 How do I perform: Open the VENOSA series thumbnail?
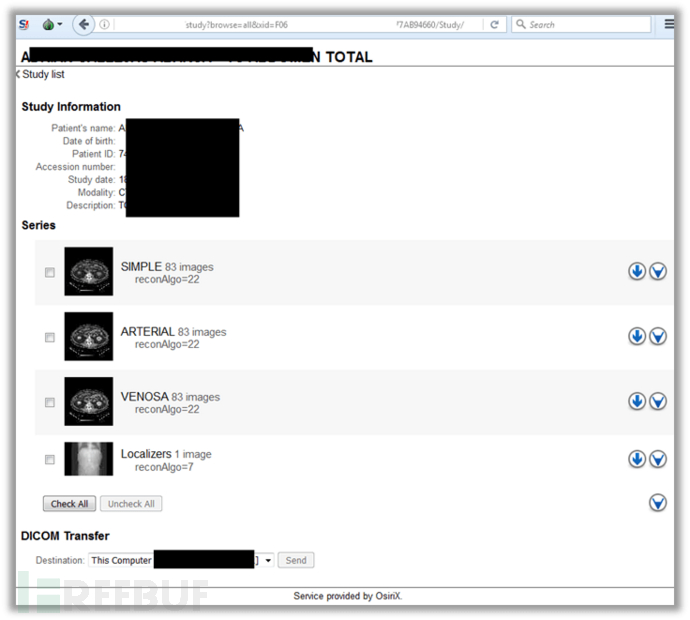pyautogui.click(x=88, y=401)
